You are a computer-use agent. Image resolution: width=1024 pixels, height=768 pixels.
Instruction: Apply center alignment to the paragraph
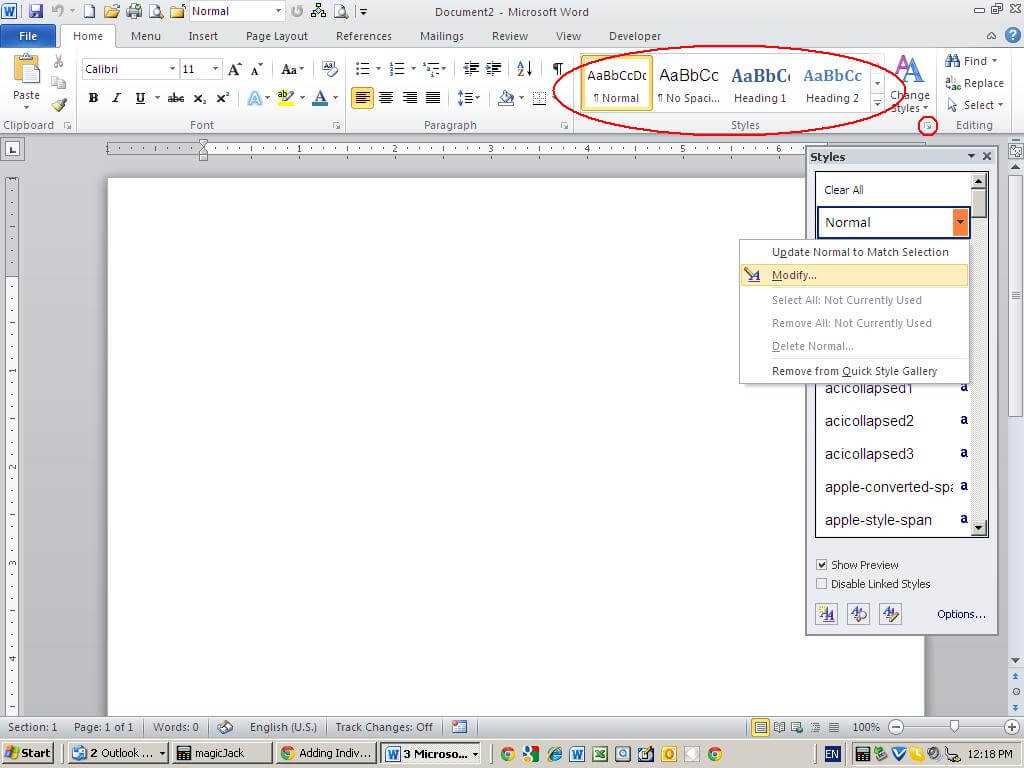[x=385, y=98]
